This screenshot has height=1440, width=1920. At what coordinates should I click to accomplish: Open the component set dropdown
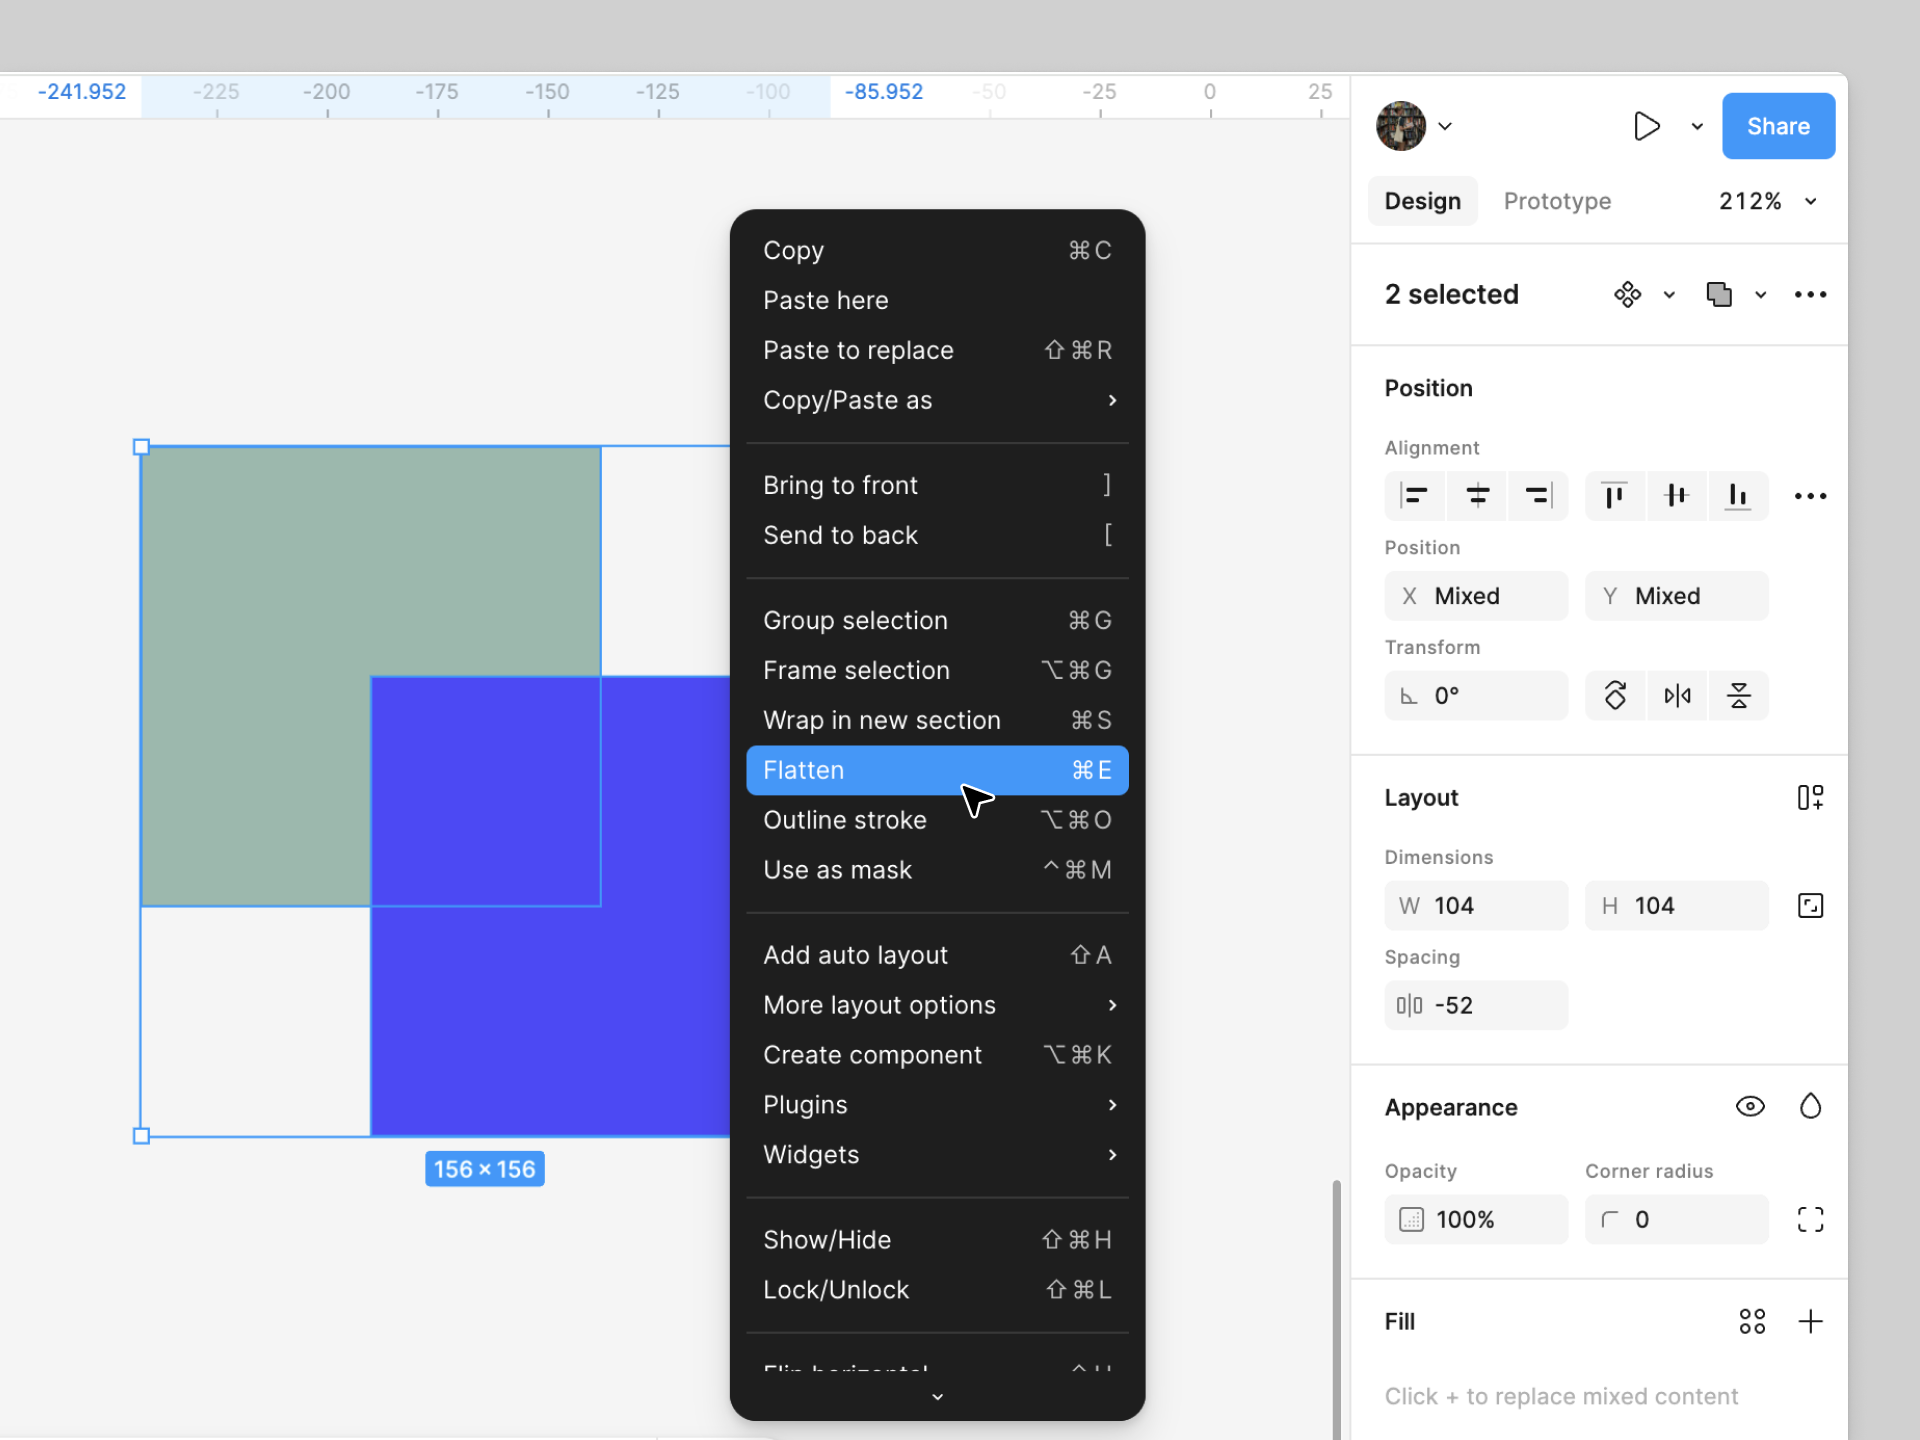click(1666, 295)
